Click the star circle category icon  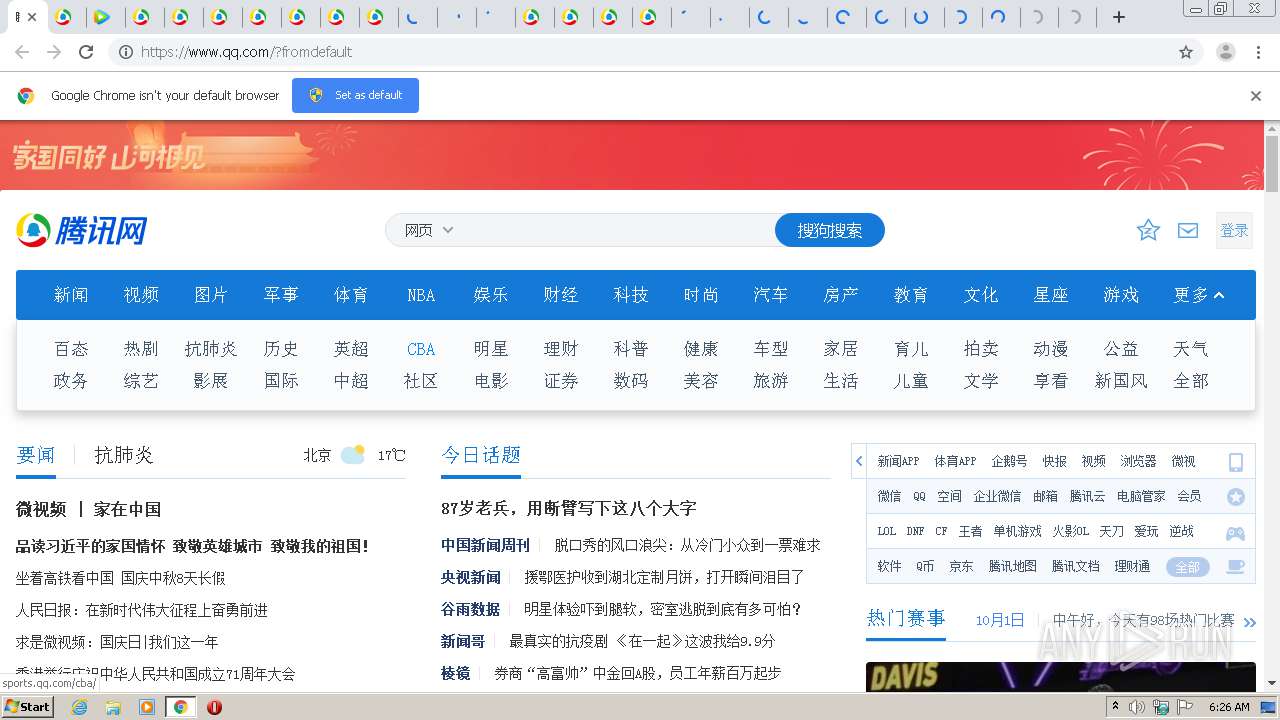[1236, 497]
